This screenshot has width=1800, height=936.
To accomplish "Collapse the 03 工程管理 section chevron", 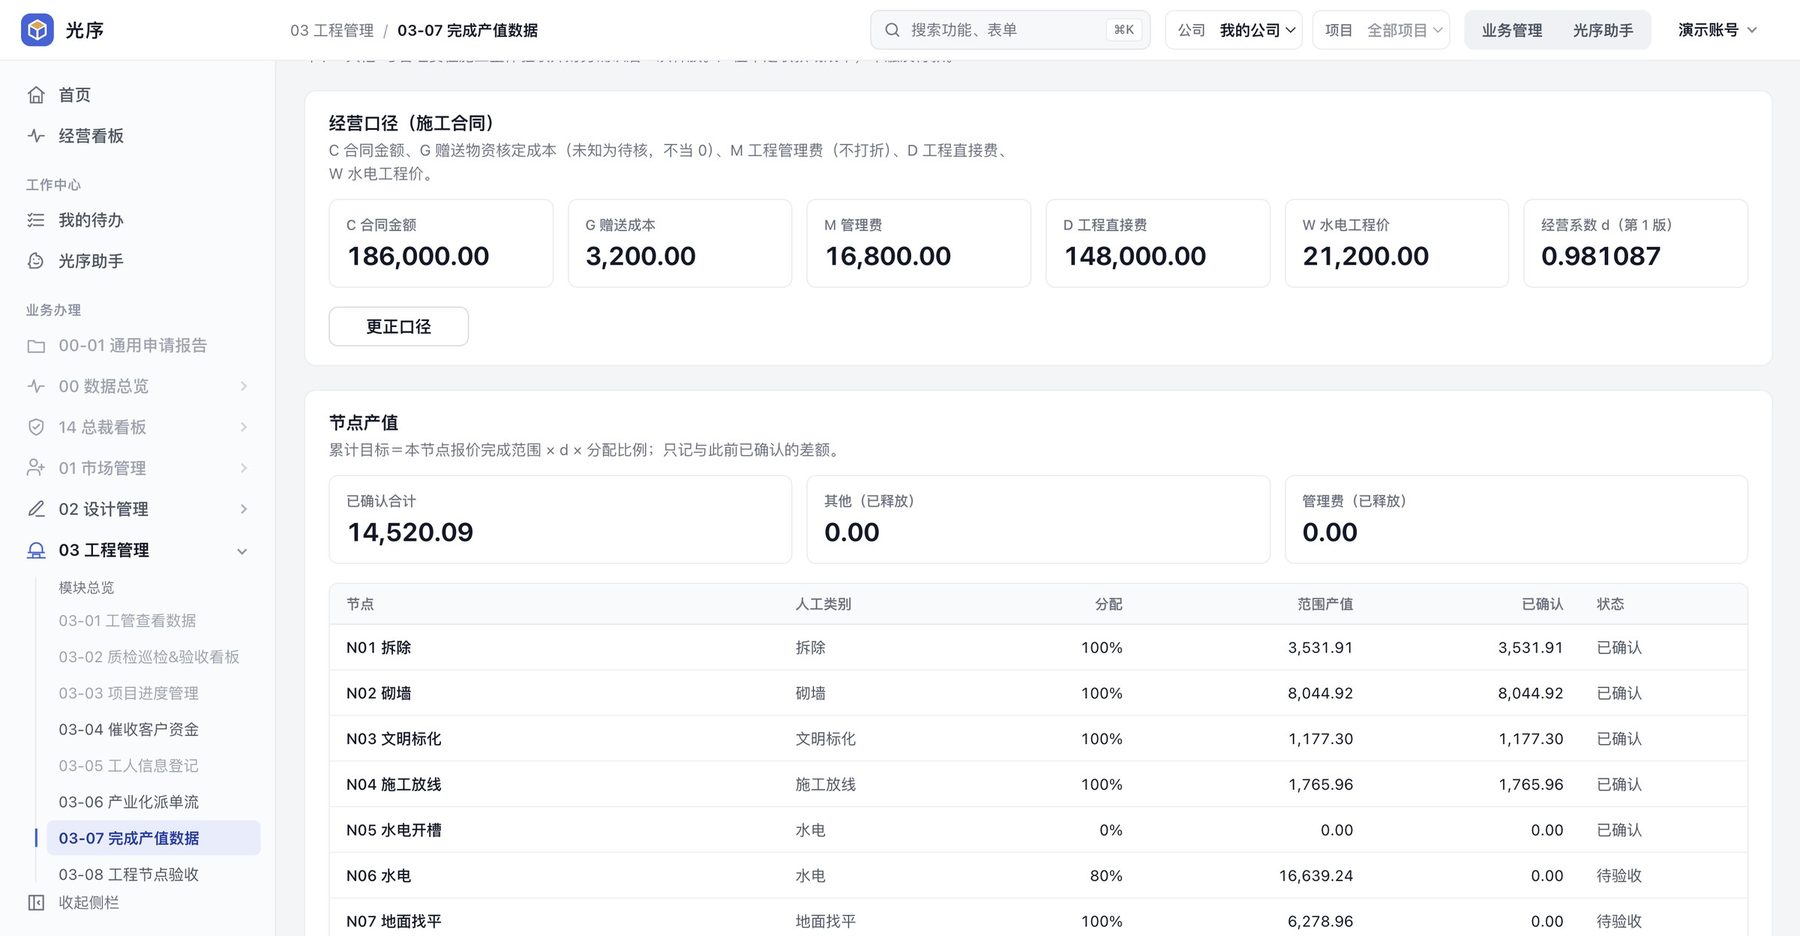I will [x=242, y=551].
